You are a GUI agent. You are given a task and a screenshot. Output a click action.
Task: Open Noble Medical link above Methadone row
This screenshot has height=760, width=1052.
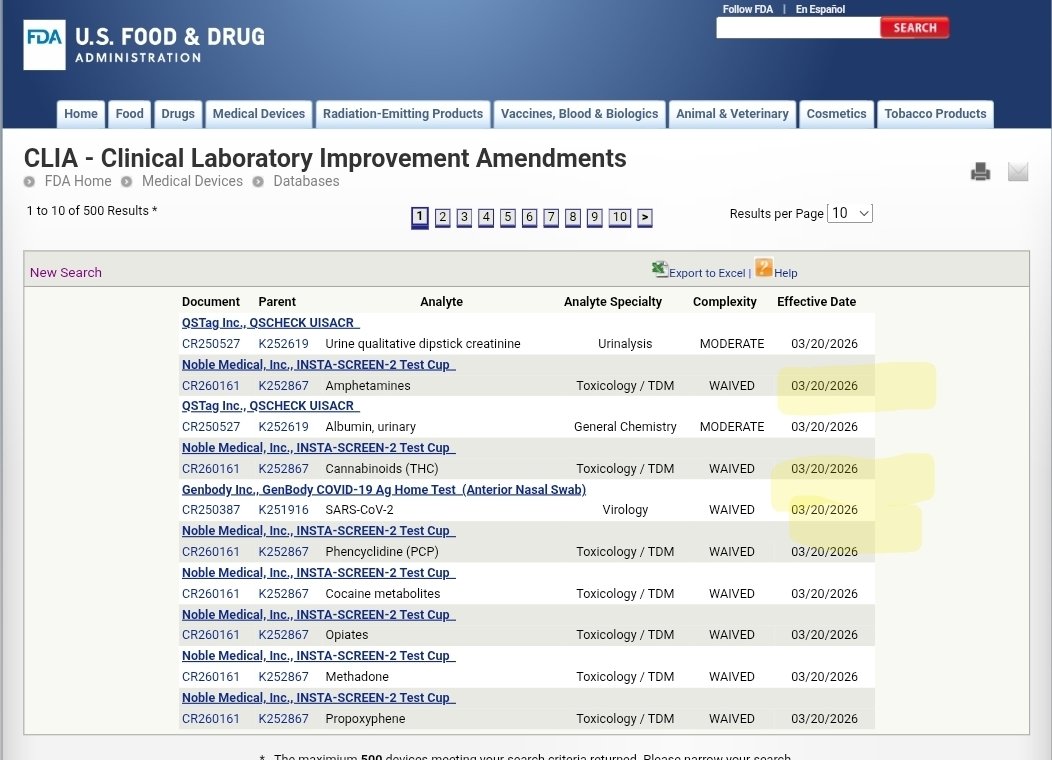click(319, 655)
